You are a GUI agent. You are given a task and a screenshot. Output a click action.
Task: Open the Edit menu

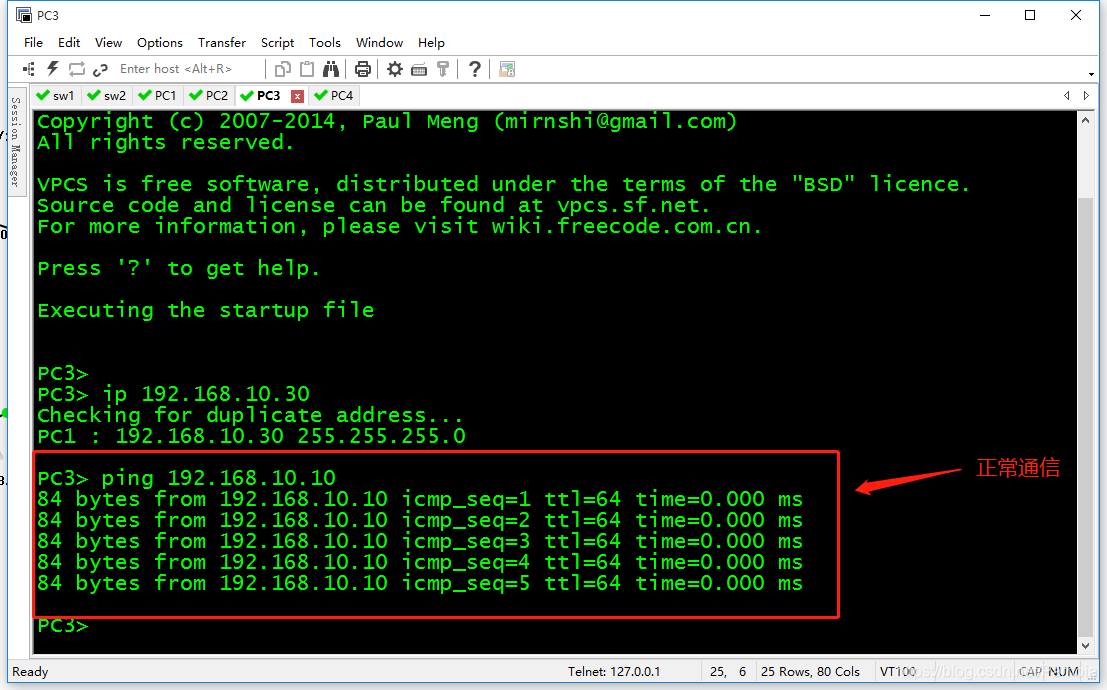[x=68, y=42]
